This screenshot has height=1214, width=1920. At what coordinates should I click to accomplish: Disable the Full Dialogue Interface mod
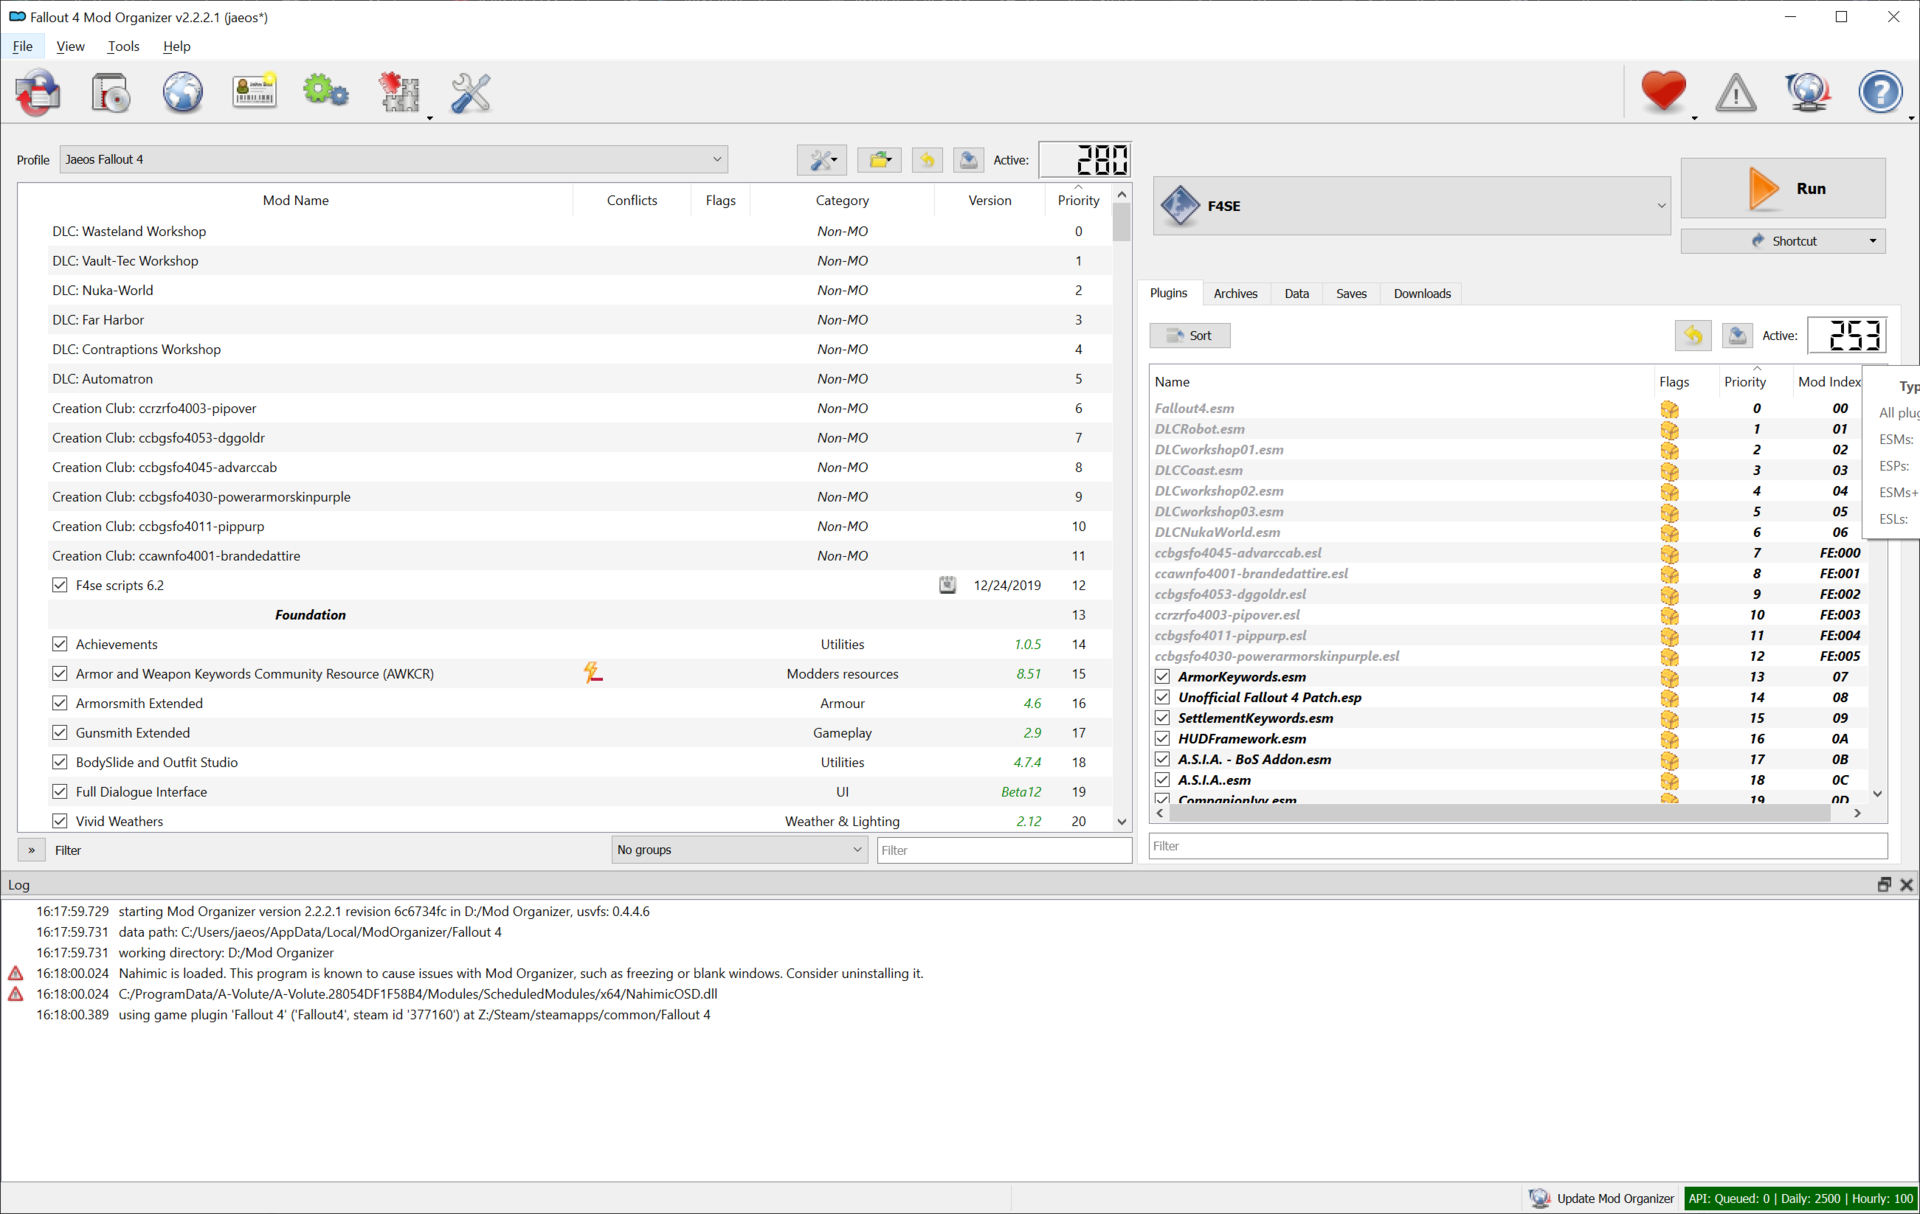[x=60, y=792]
